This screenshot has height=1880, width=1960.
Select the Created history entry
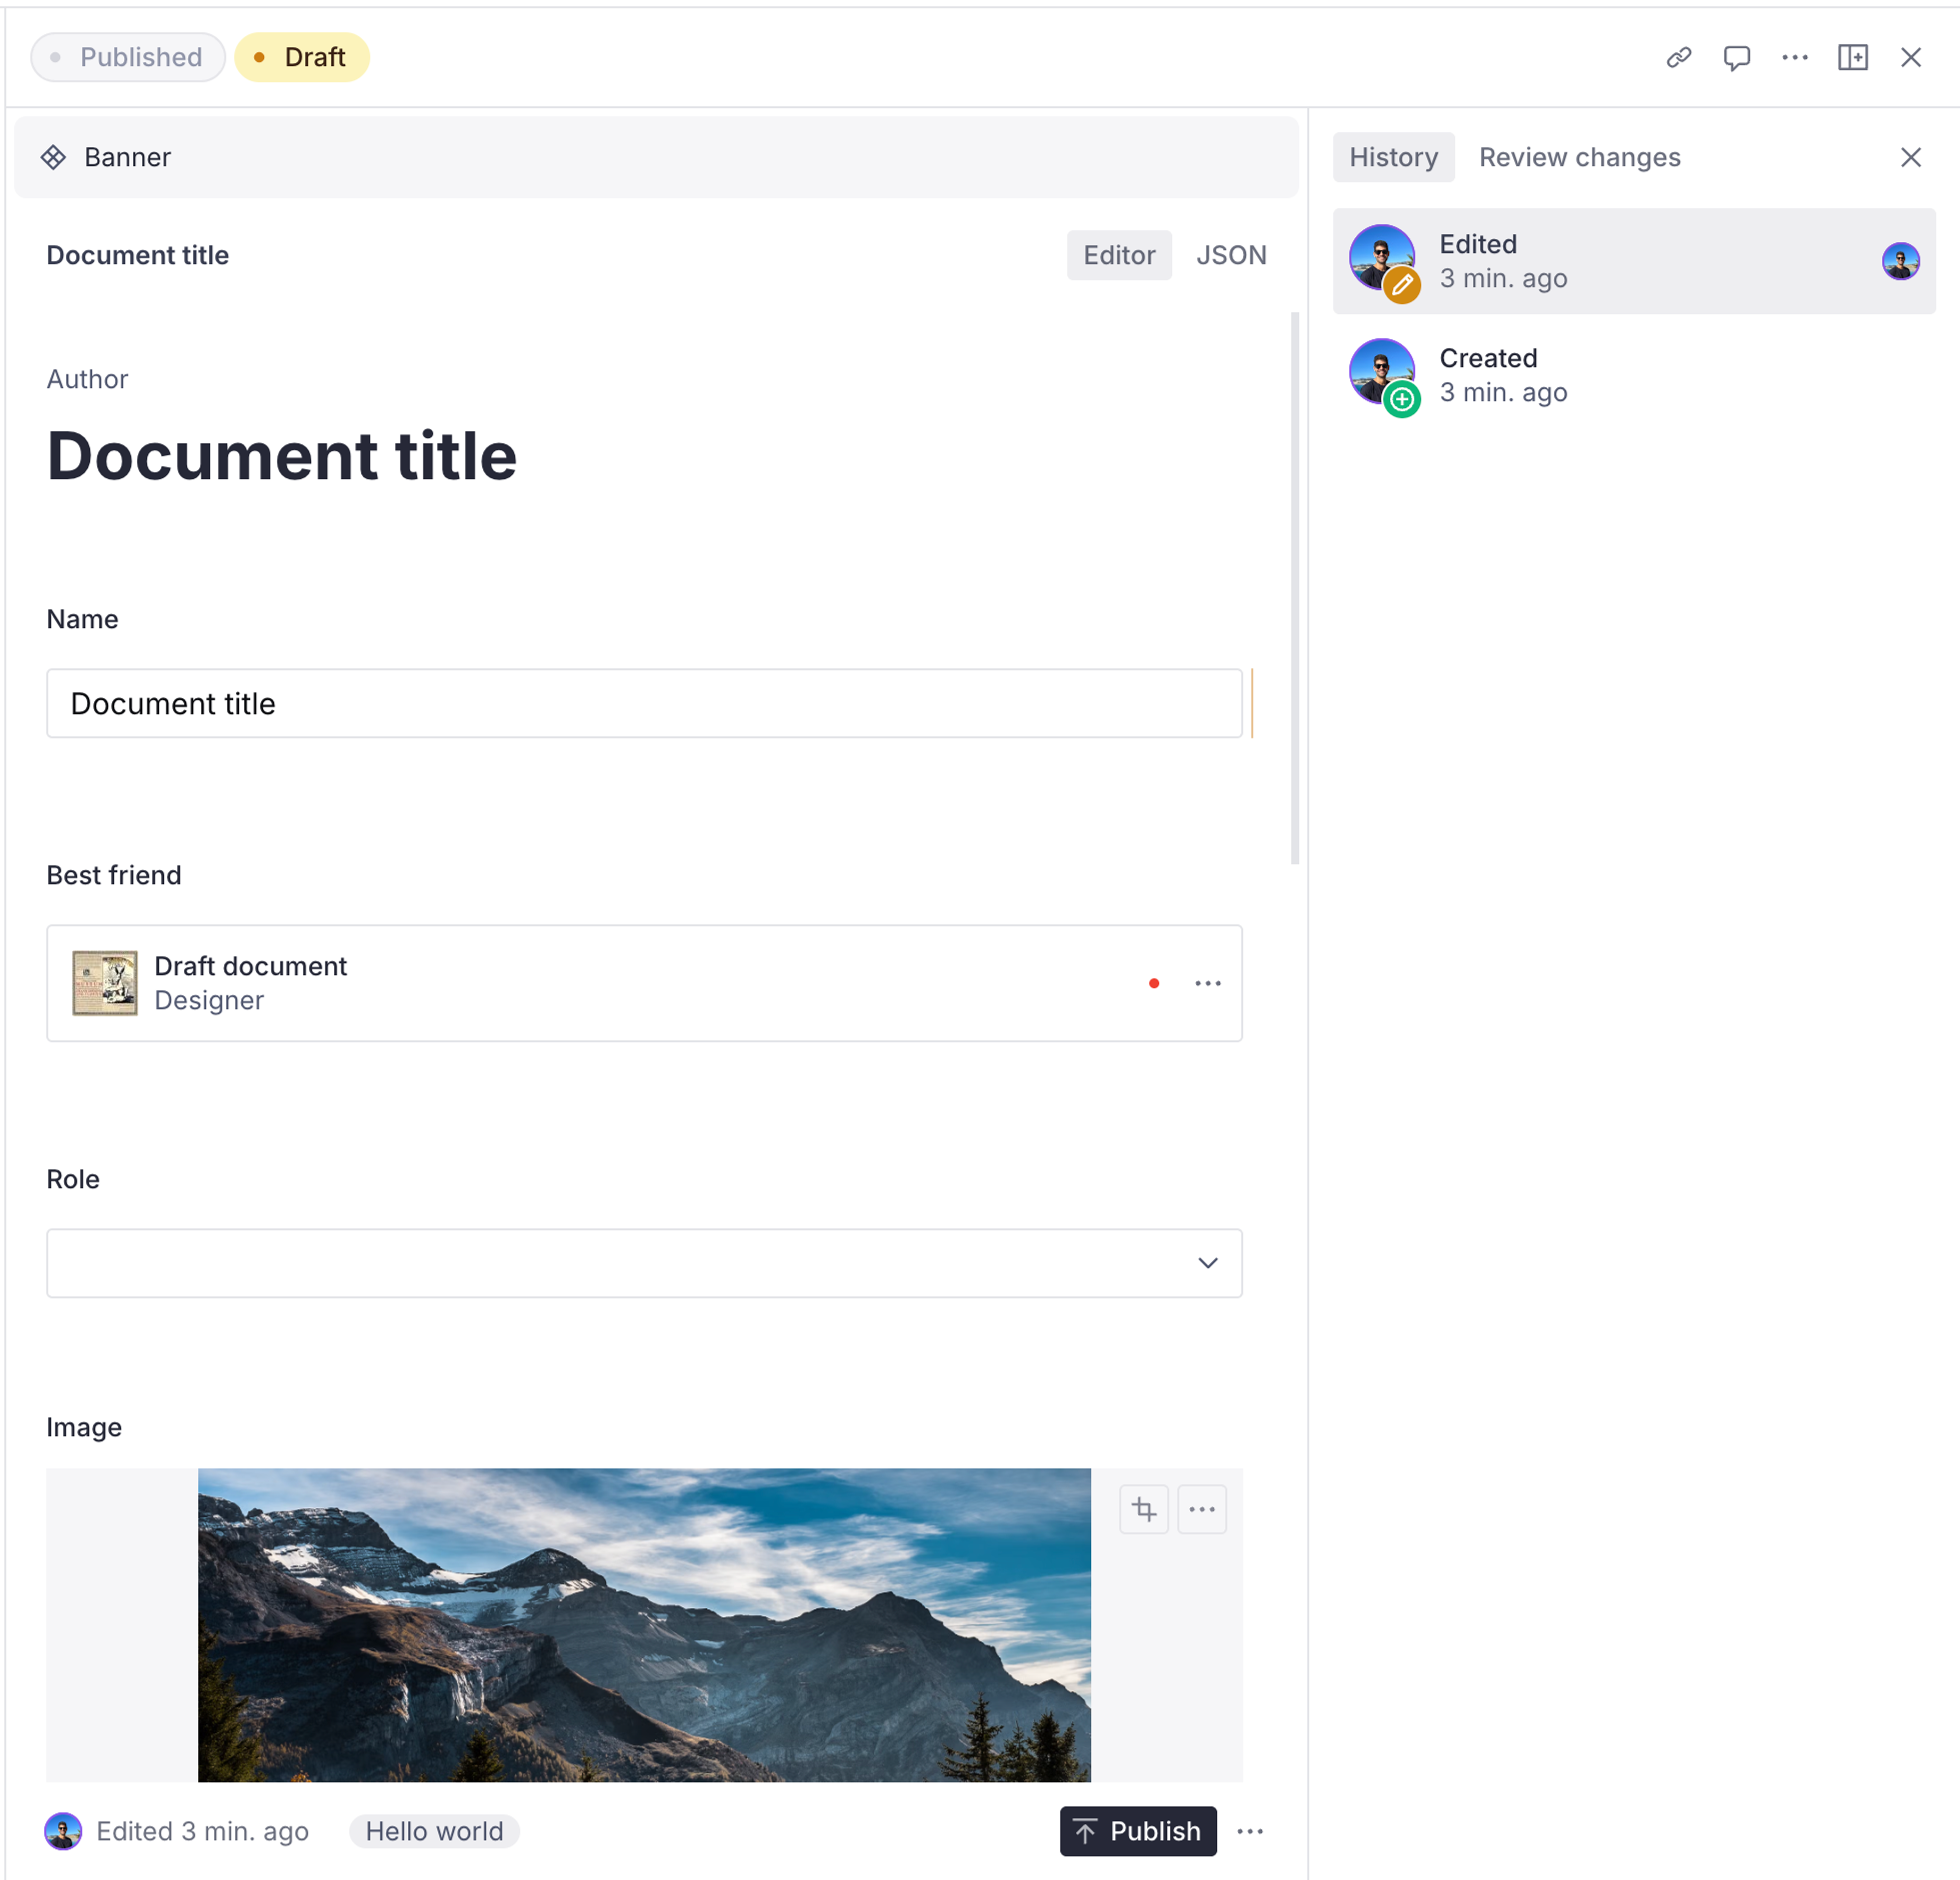1633,375
